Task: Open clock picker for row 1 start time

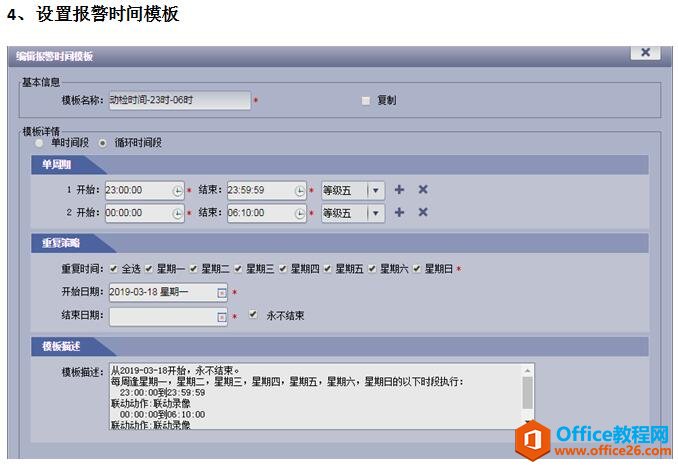Action: 177,191
